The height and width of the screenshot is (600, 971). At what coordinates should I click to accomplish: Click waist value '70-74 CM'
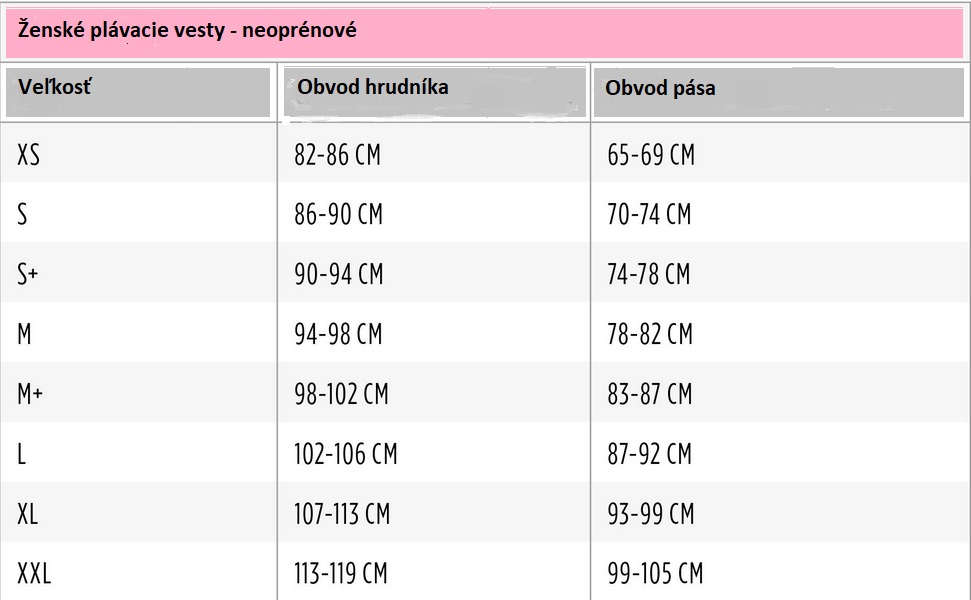[x=649, y=215]
